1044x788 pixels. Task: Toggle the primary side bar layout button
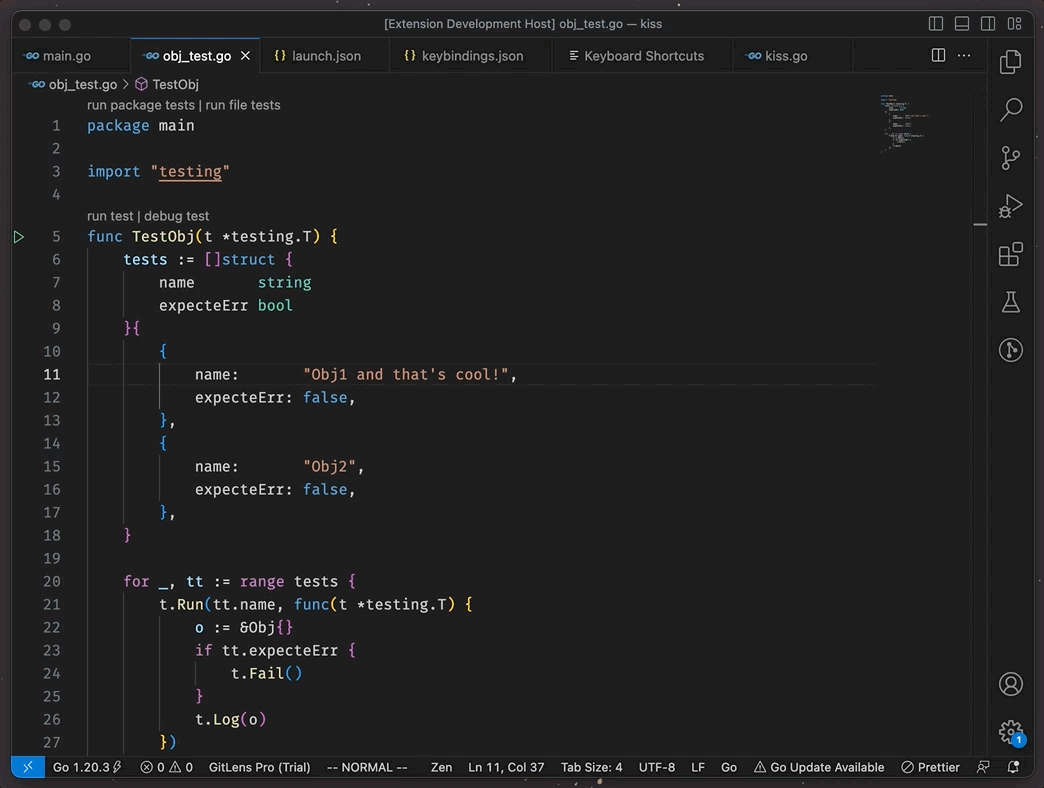936,24
